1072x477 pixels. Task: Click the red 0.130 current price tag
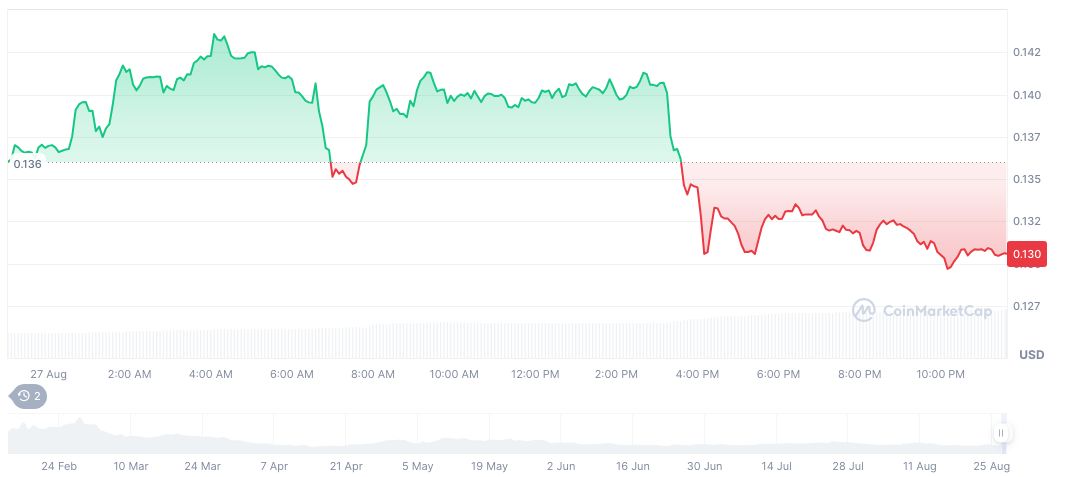coord(1027,255)
